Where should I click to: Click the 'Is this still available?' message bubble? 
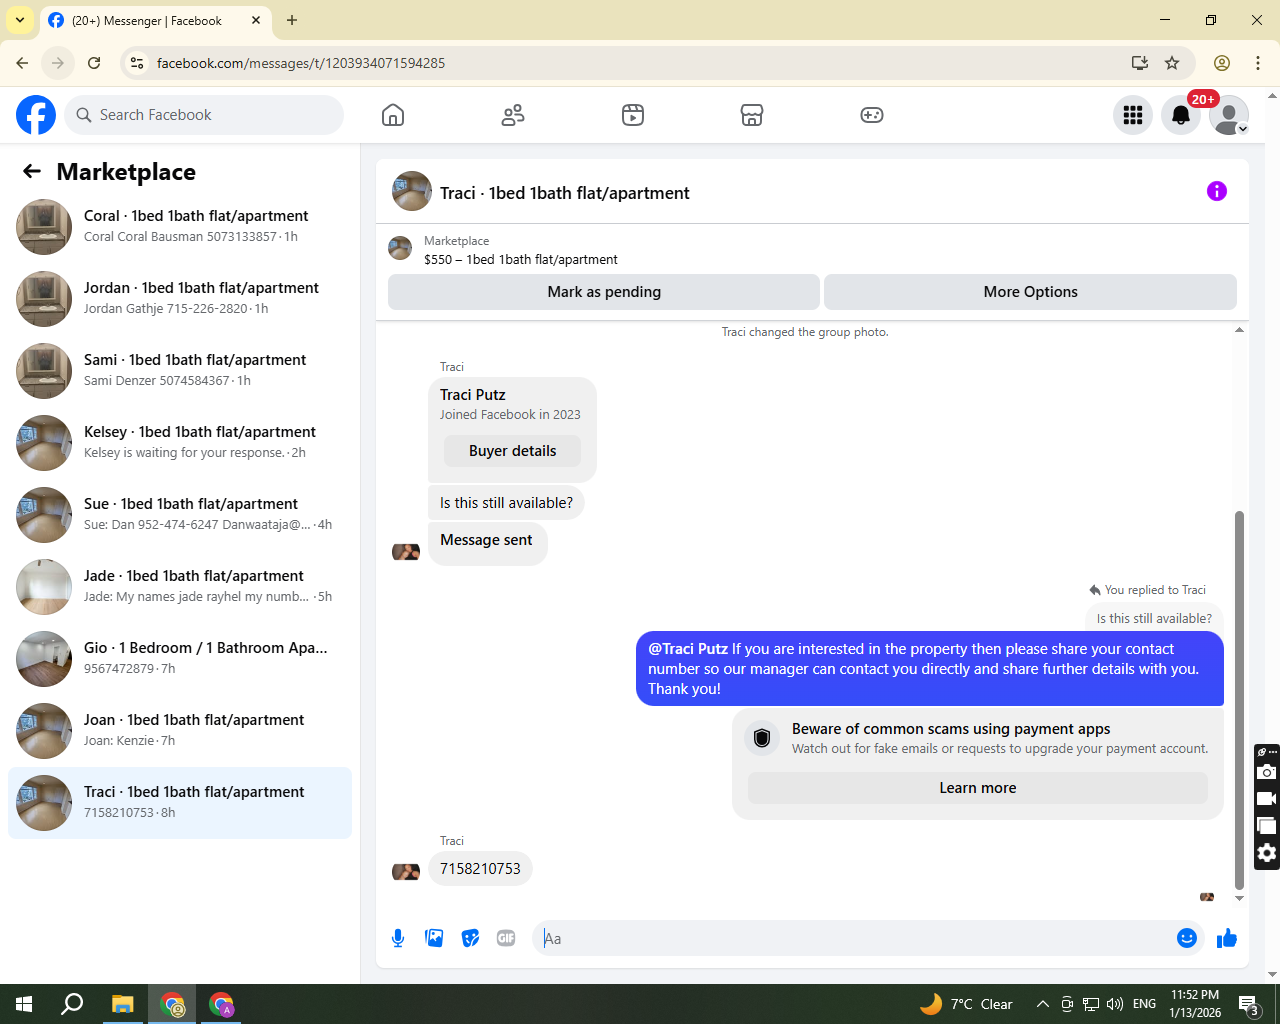click(x=506, y=503)
